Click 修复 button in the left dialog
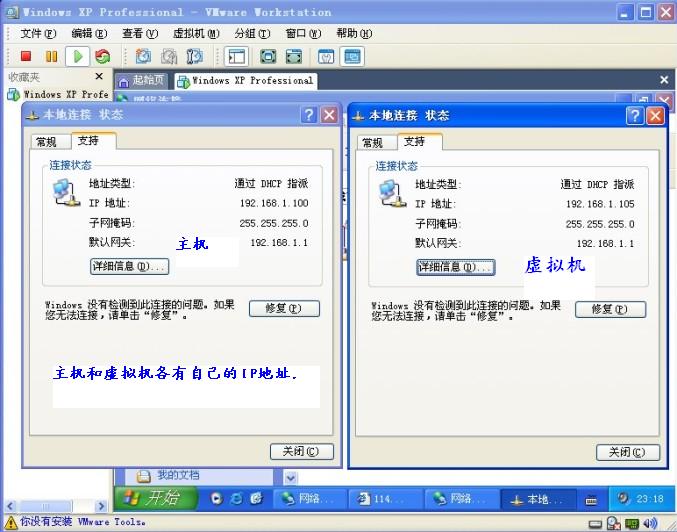The width and height of the screenshot is (677, 532). (283, 308)
